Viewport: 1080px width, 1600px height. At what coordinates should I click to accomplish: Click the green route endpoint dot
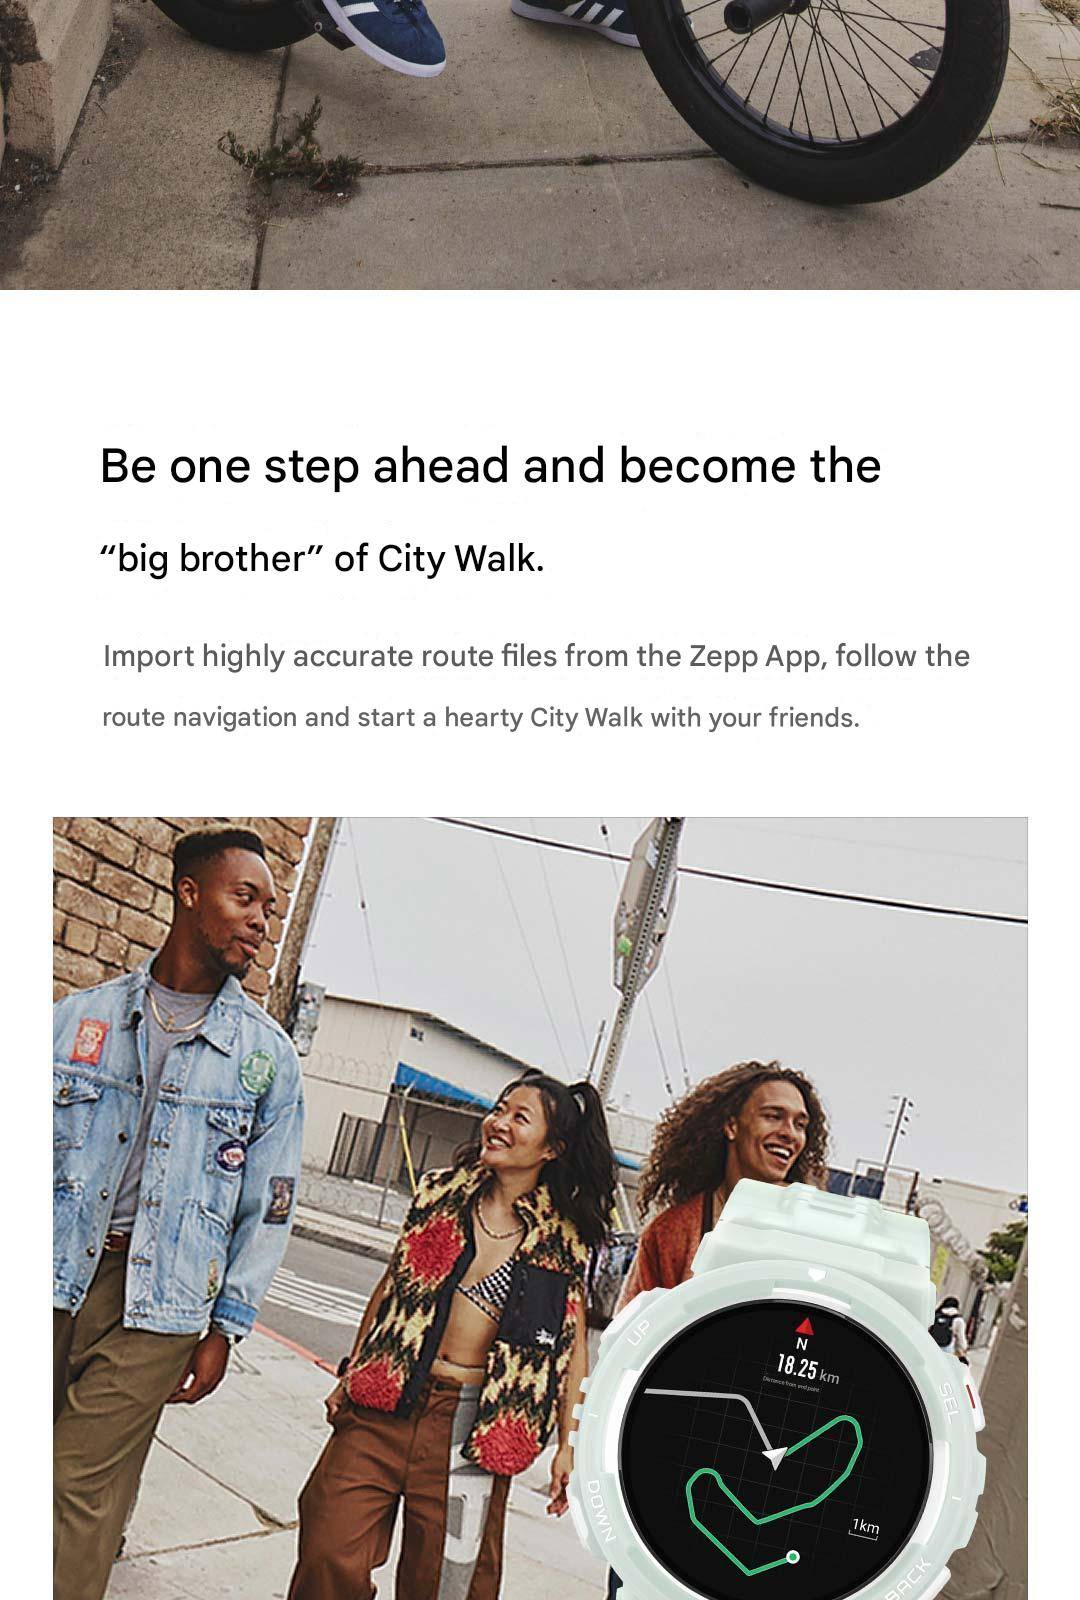coord(793,1556)
